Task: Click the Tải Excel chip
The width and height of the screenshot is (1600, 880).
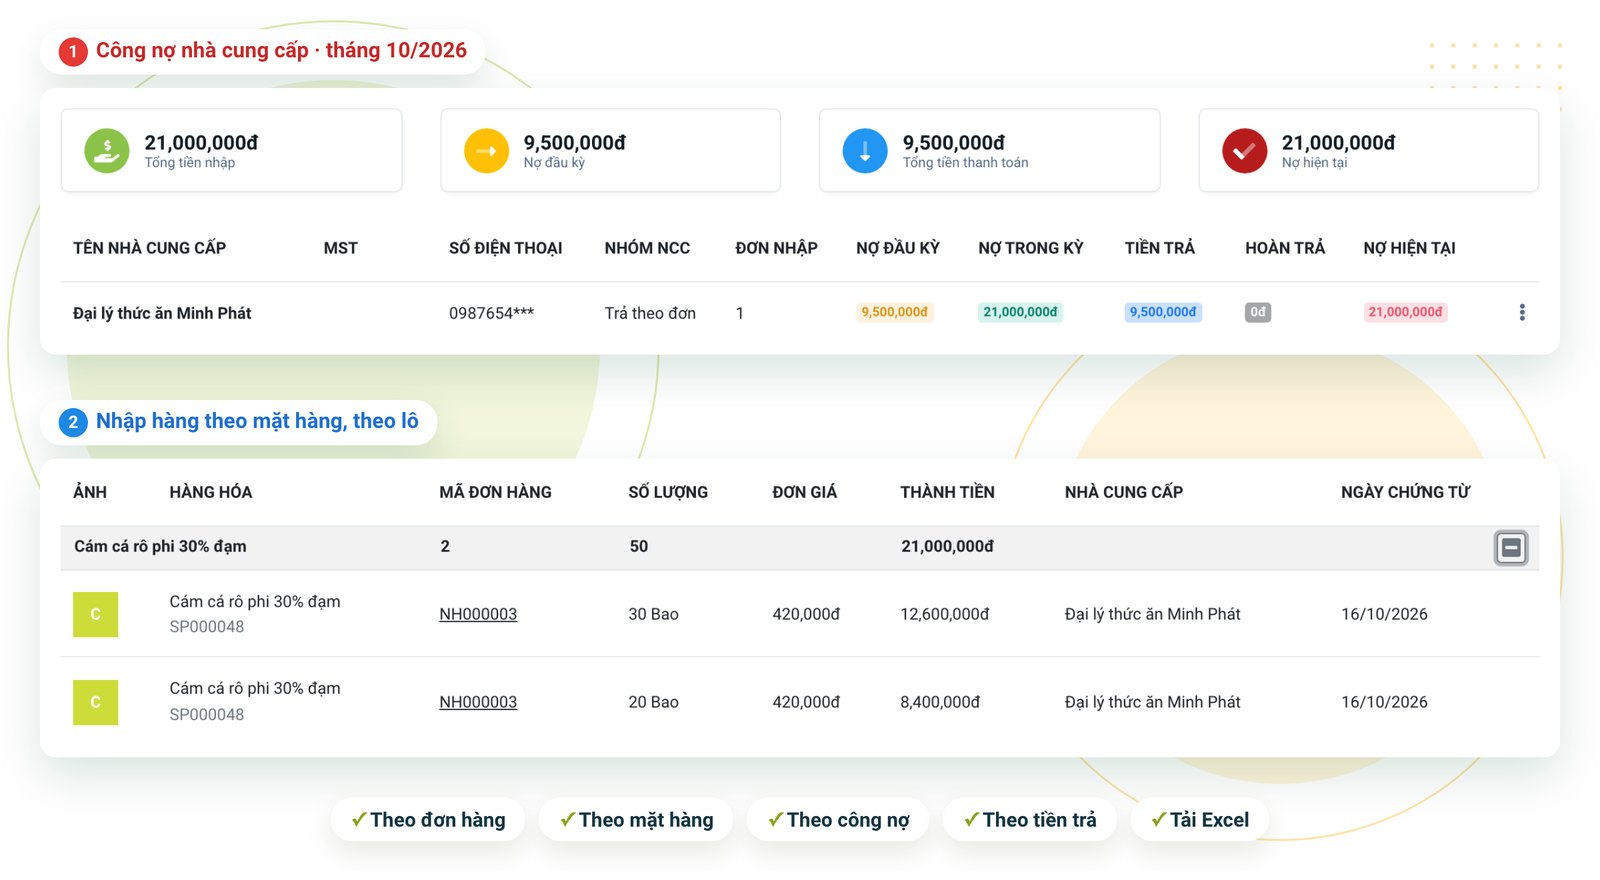Action: click(x=1200, y=820)
